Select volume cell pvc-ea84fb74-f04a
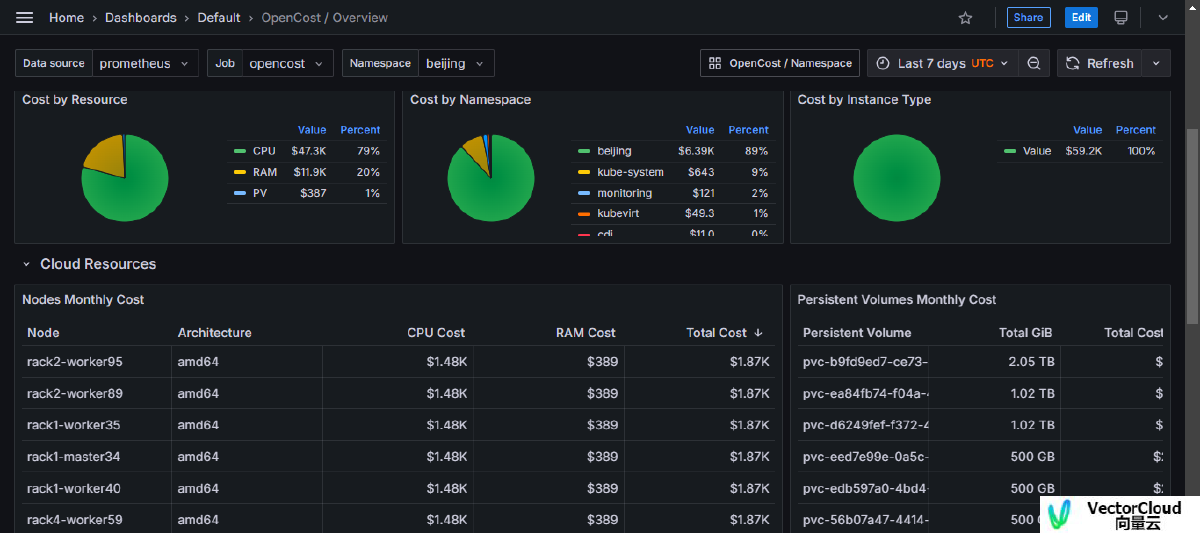Screen dimensions: 1200x533 (x=865, y=394)
